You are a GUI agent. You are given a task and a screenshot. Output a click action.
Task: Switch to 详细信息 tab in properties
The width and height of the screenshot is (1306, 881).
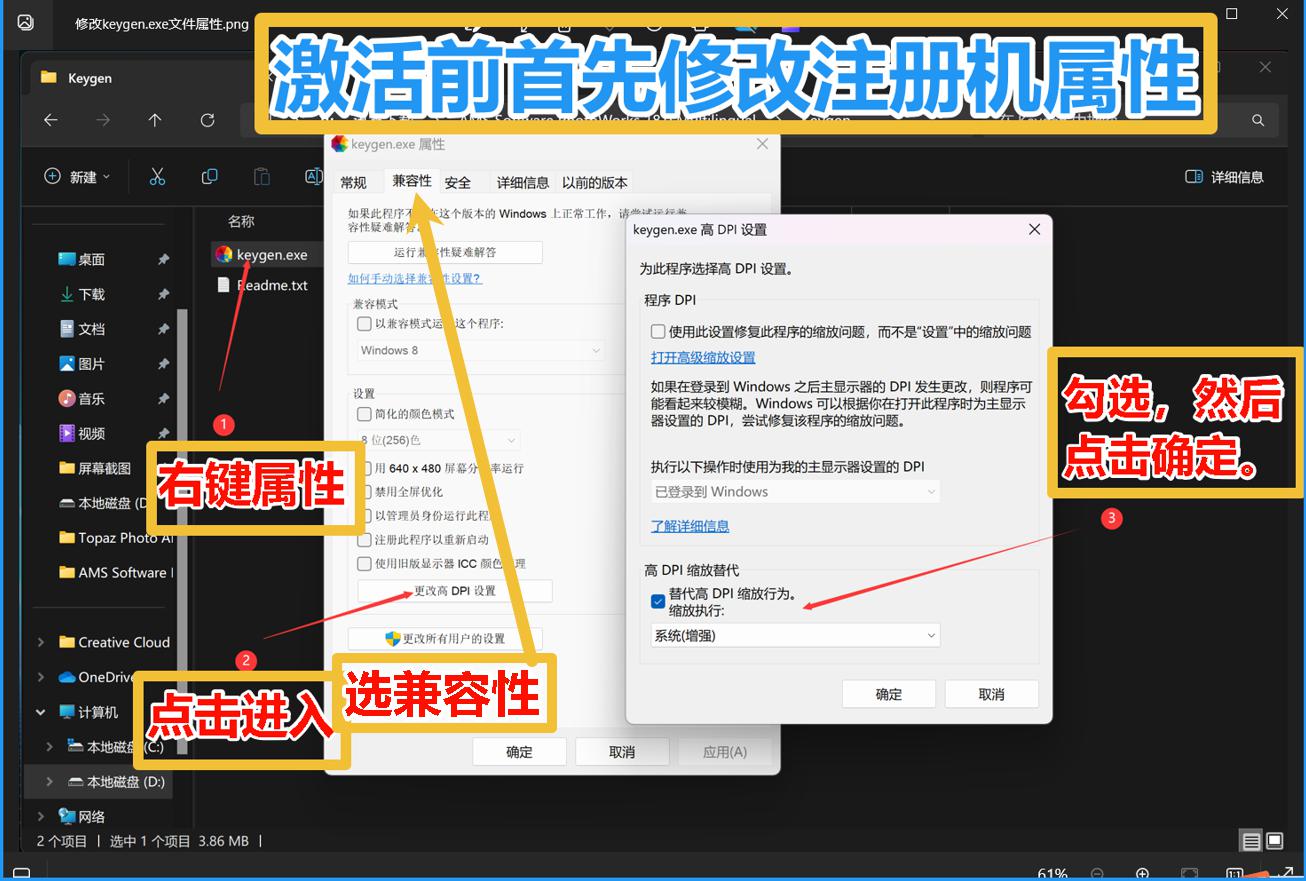(x=523, y=183)
